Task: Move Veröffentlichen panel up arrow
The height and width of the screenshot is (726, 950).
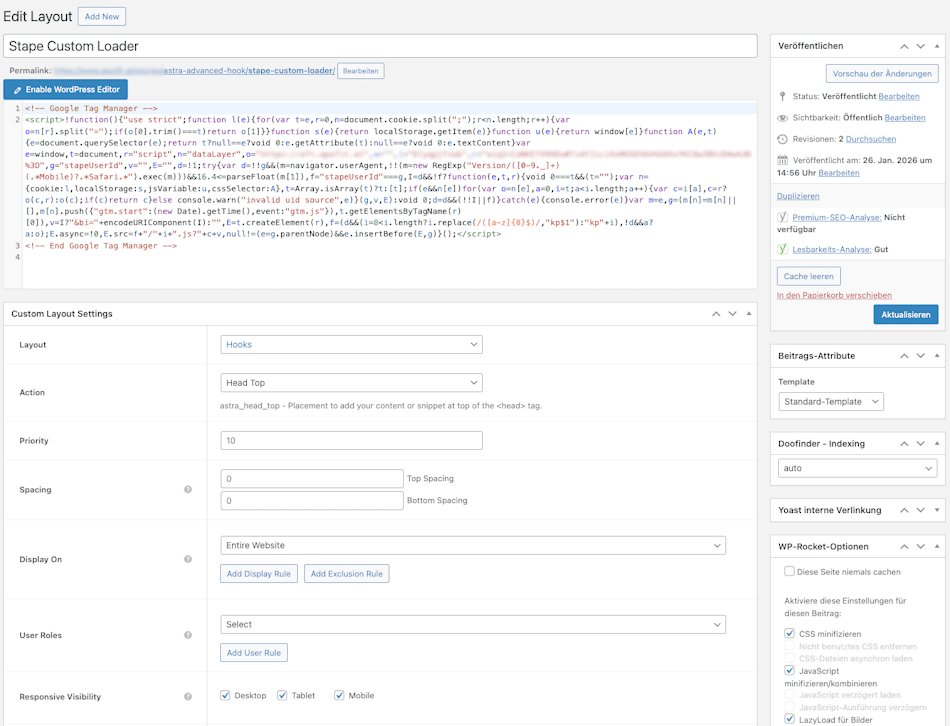Action: coord(904,46)
